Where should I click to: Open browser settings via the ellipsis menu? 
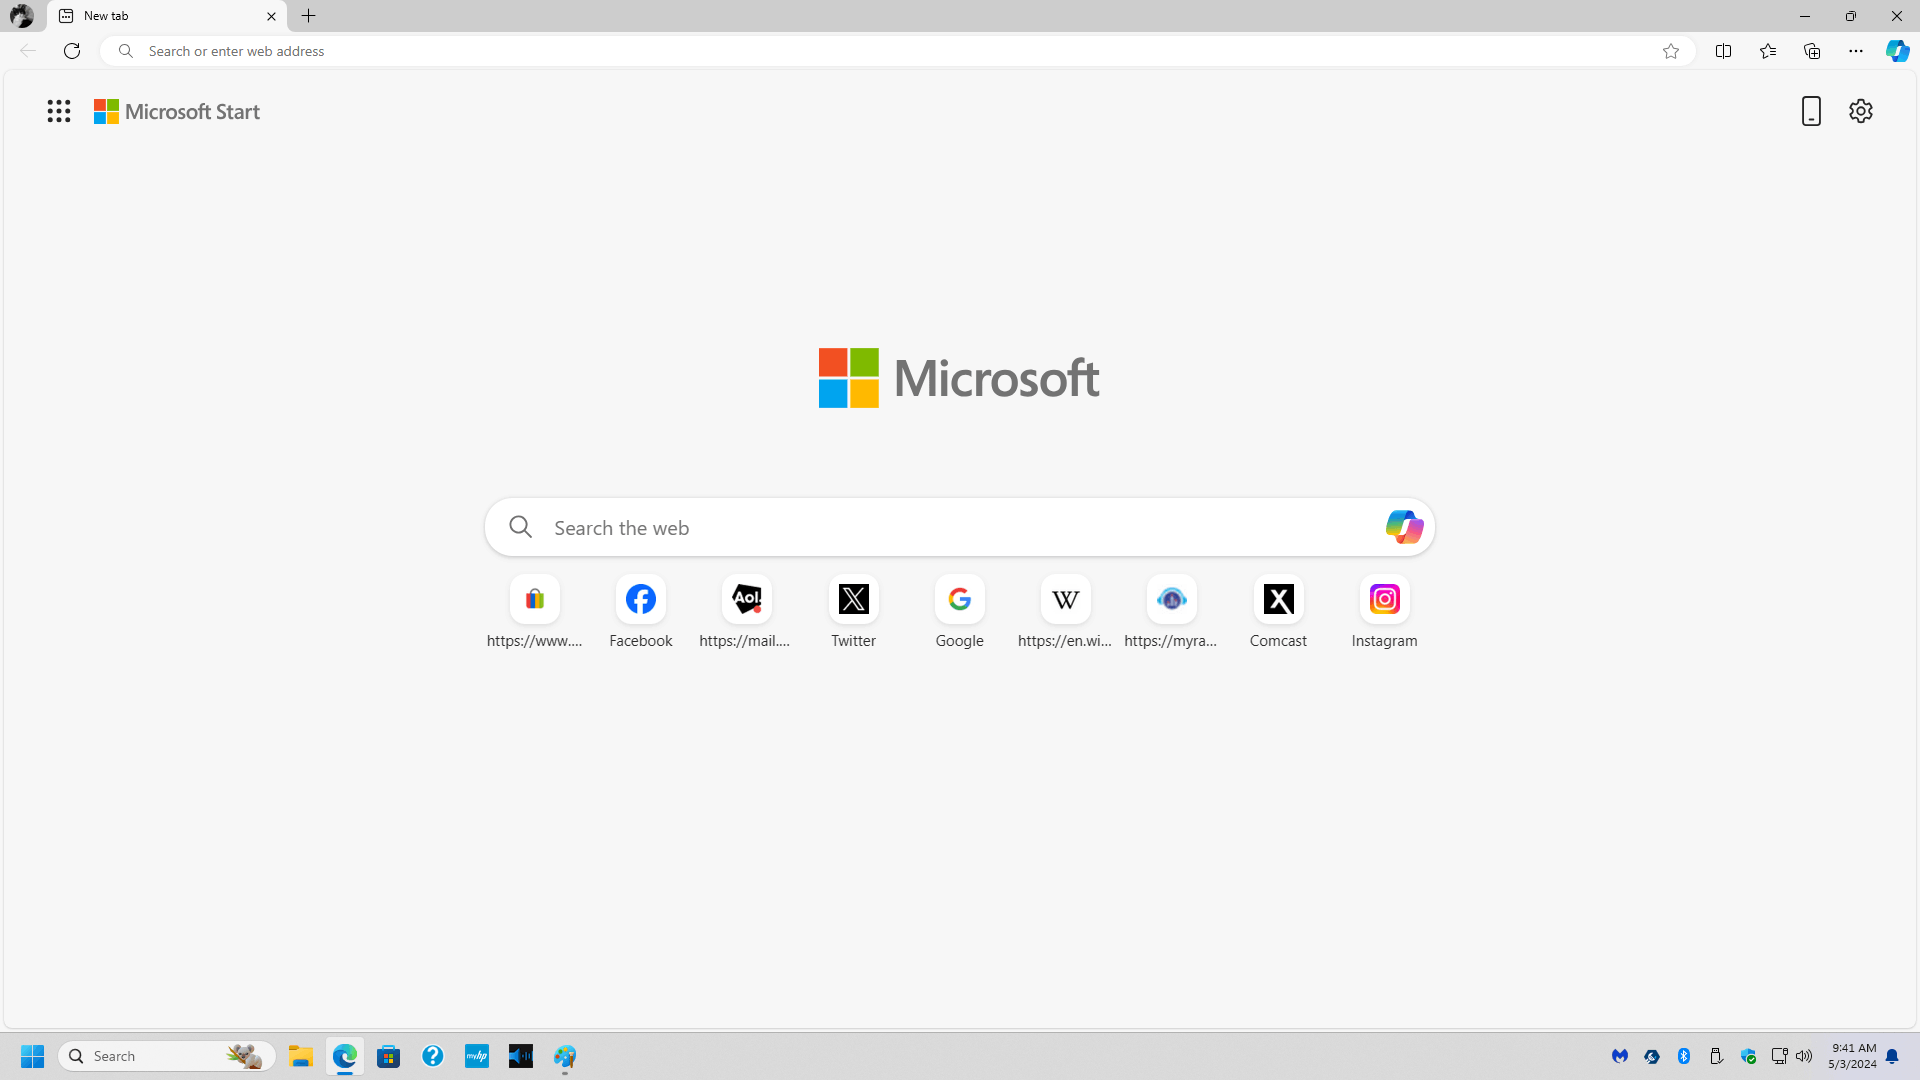[x=1856, y=50]
